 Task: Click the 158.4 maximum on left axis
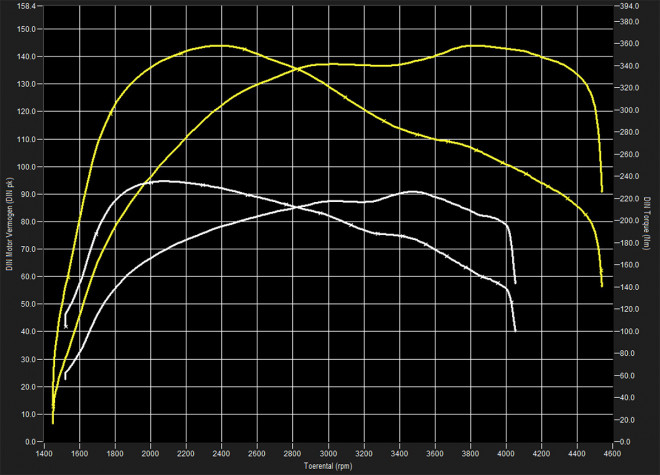click(x=27, y=6)
